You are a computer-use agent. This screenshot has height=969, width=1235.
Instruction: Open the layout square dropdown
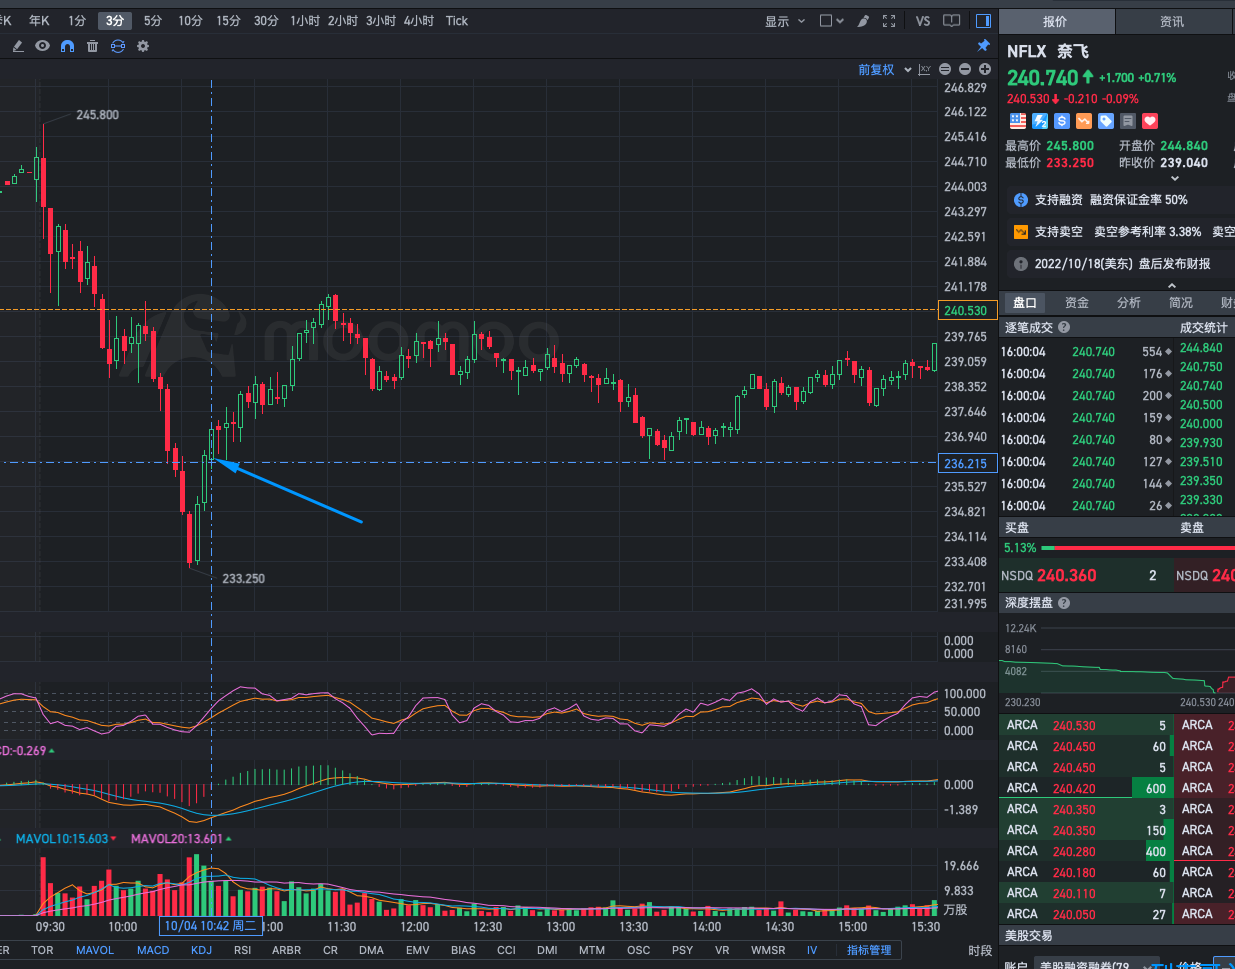pos(831,21)
